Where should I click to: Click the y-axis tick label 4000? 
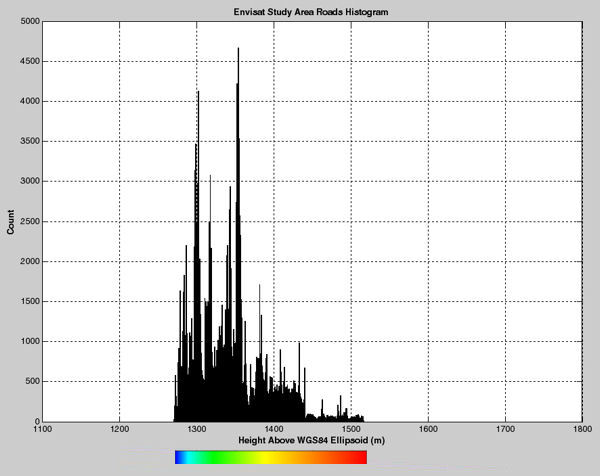tap(30, 101)
